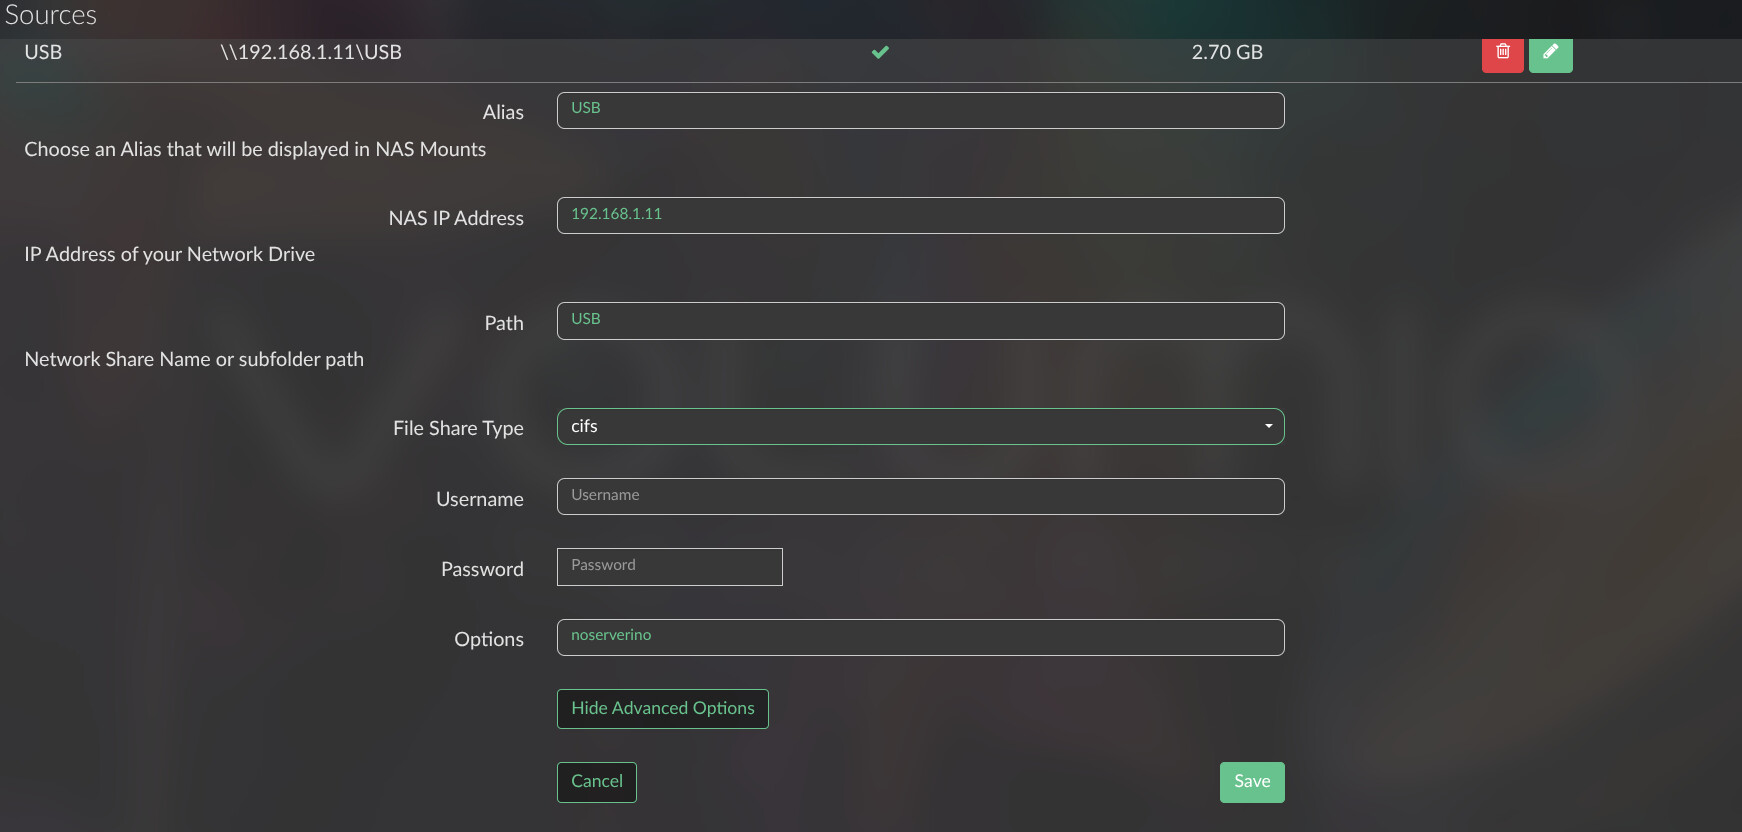Collapse advanced options with Hide Advanced Options

tap(662, 709)
